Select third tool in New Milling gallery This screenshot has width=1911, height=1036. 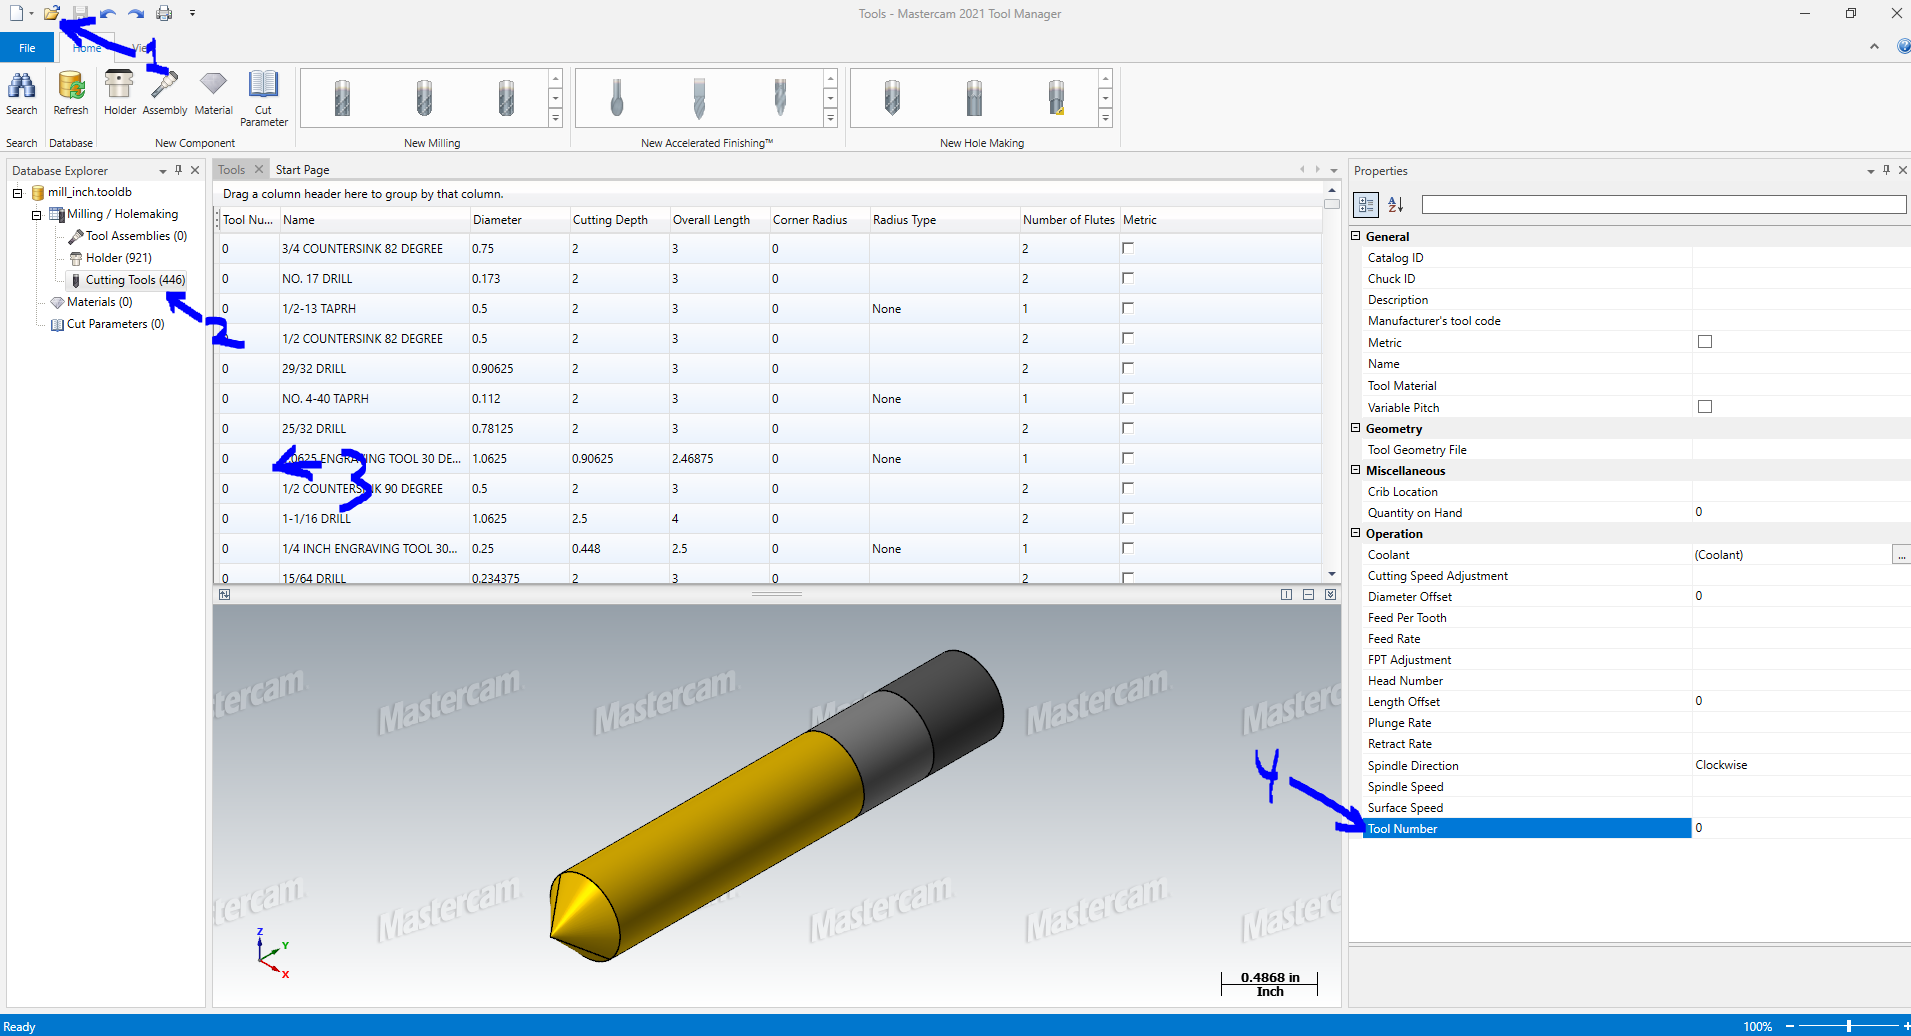click(506, 98)
